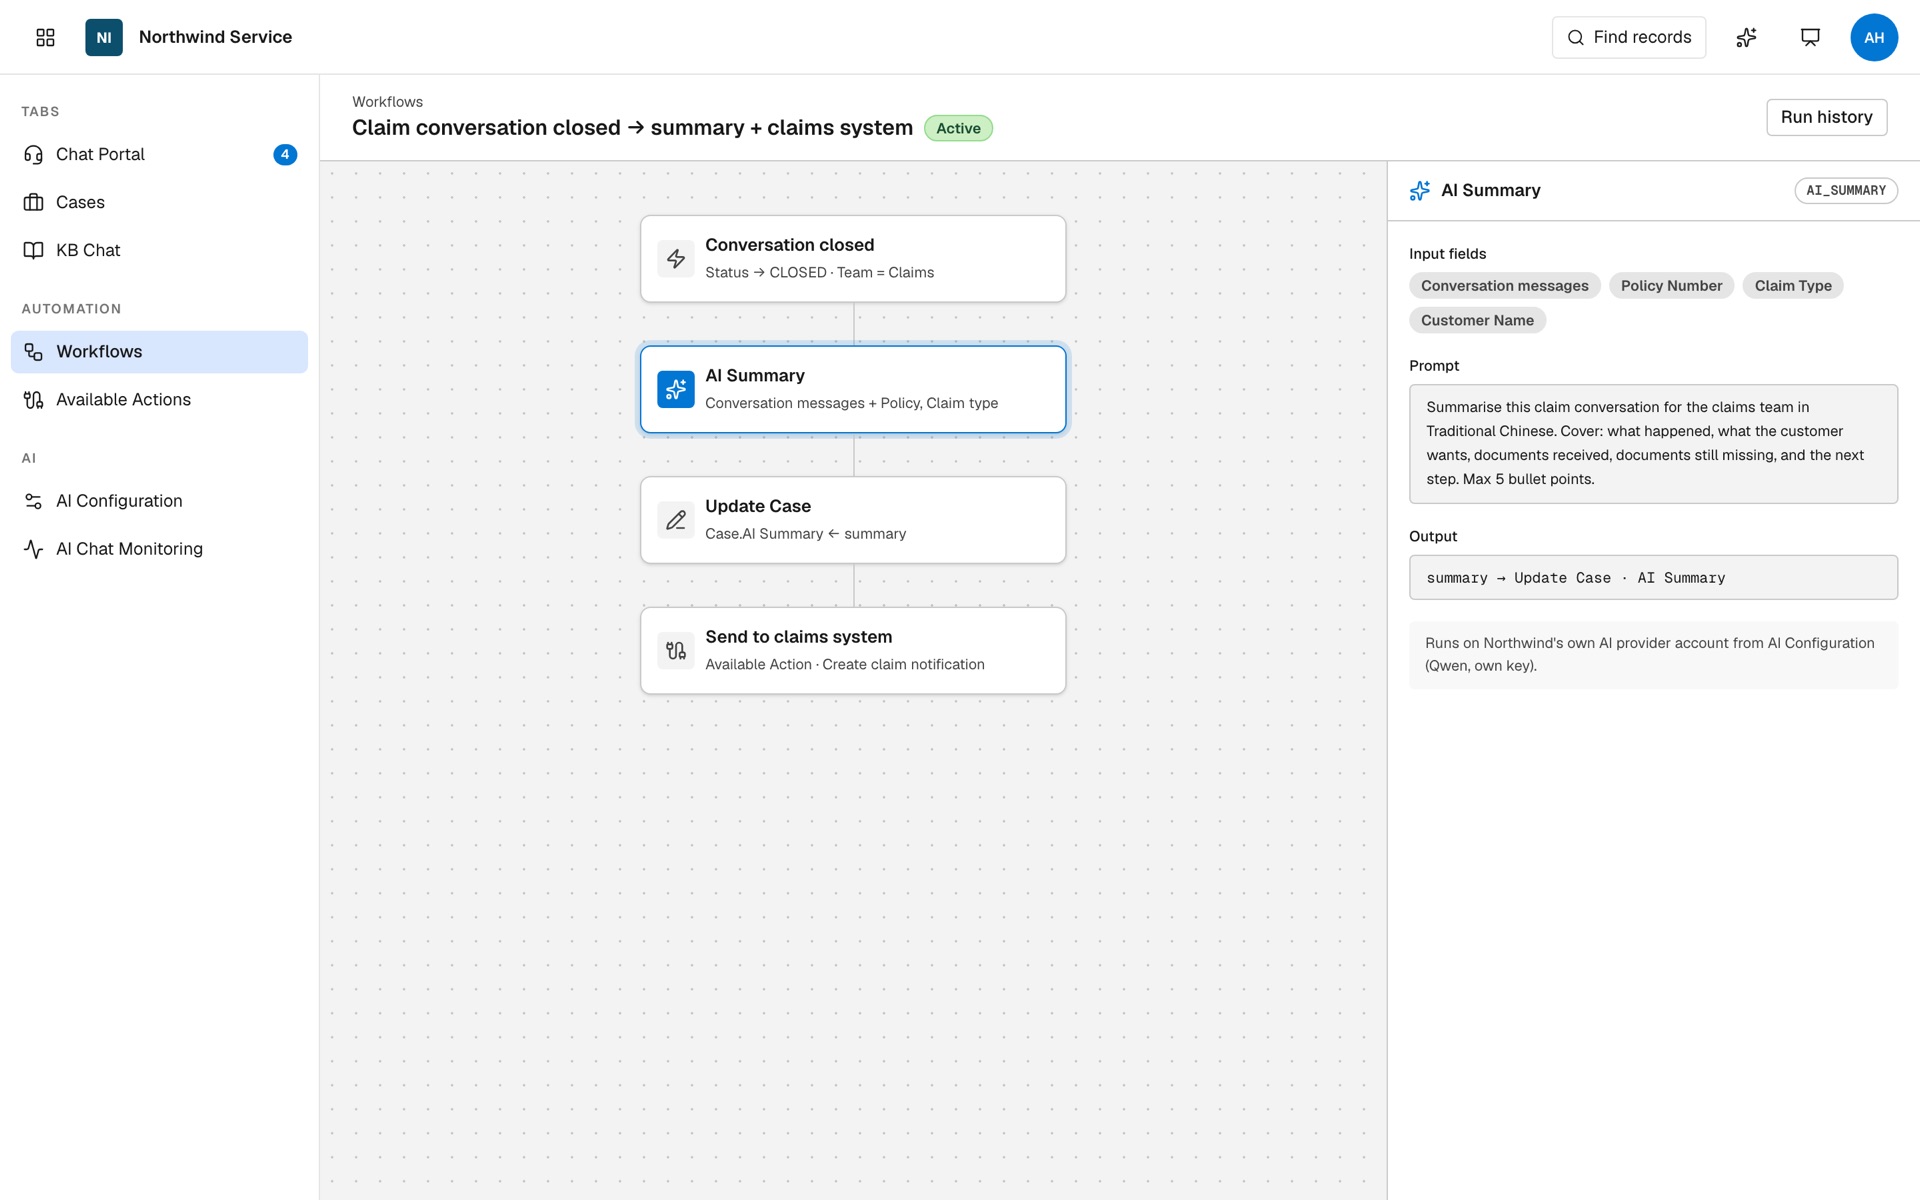Click the Customer Name input chip
This screenshot has height=1200, width=1920.
pos(1477,320)
